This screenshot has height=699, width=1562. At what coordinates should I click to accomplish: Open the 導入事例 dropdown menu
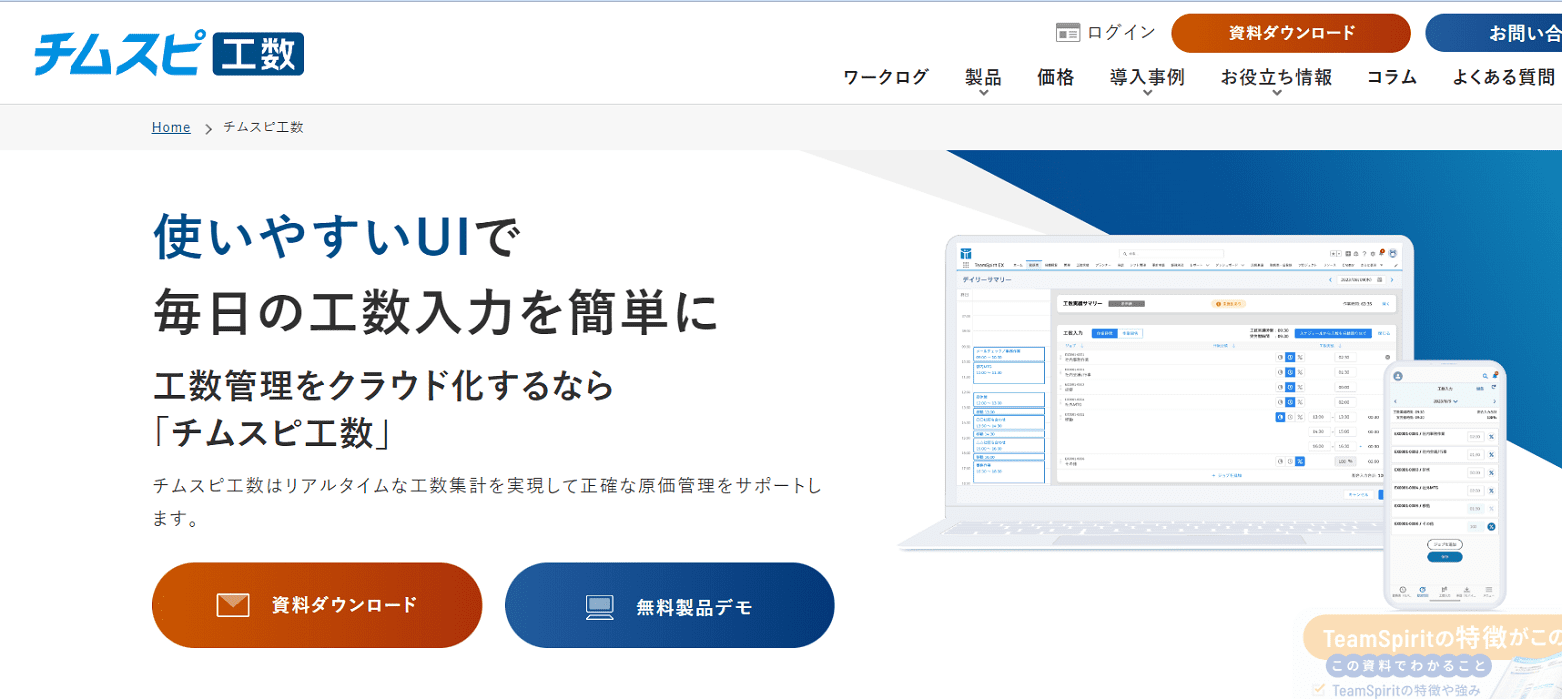click(x=1146, y=77)
